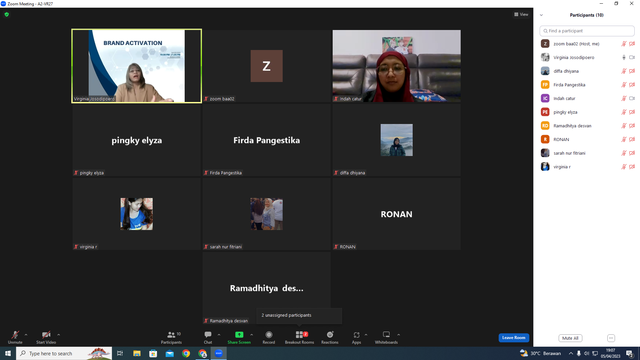Toggle Indah catur's video icon in list
Image resolution: width=640 pixels, height=360 pixels.
click(632, 98)
